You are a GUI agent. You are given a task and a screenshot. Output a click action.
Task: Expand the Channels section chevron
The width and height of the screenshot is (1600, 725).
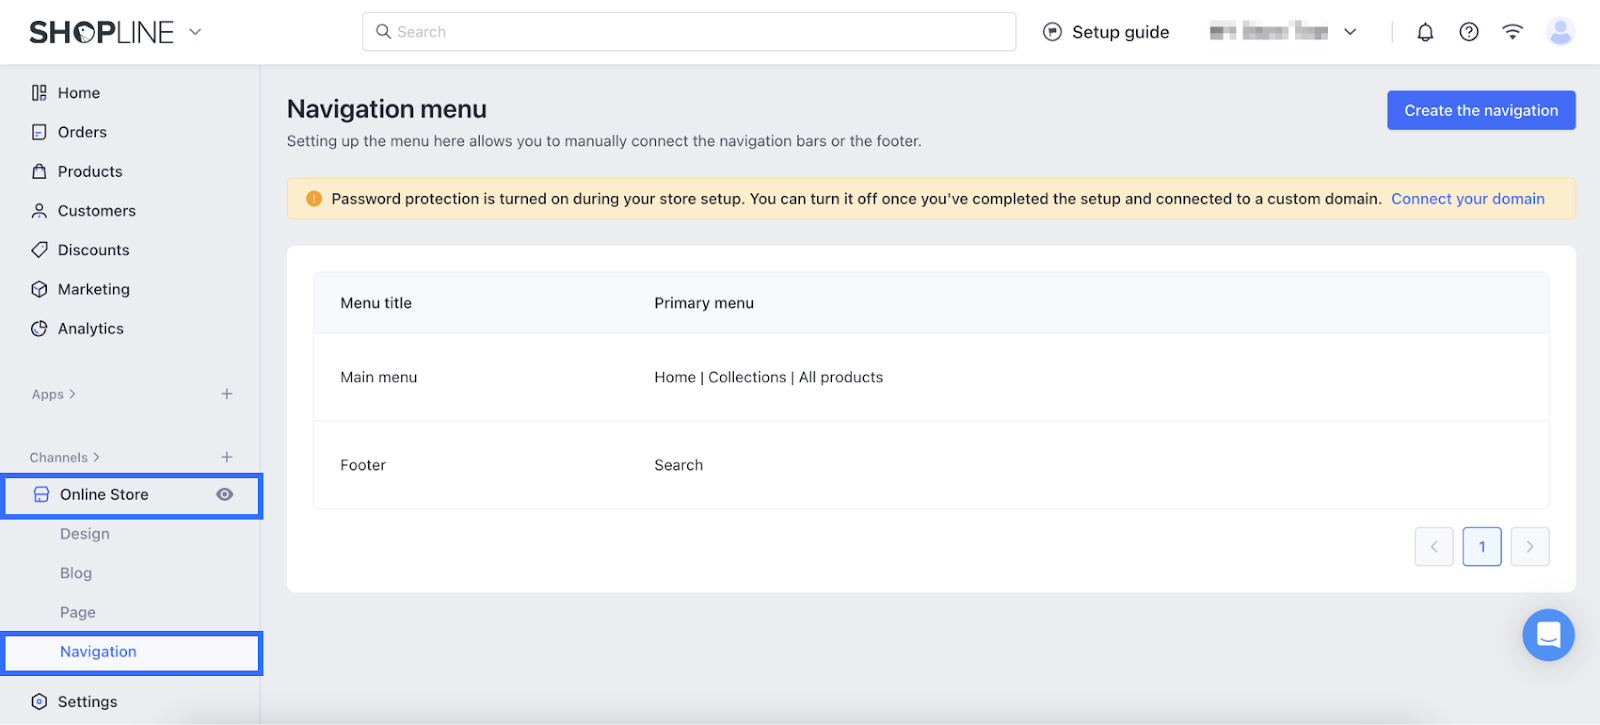point(96,457)
